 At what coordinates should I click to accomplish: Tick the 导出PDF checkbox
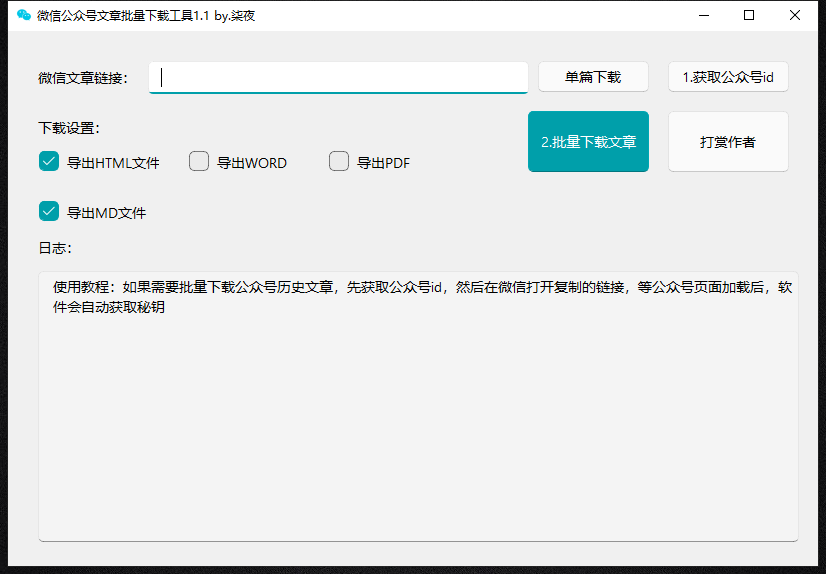pos(339,161)
